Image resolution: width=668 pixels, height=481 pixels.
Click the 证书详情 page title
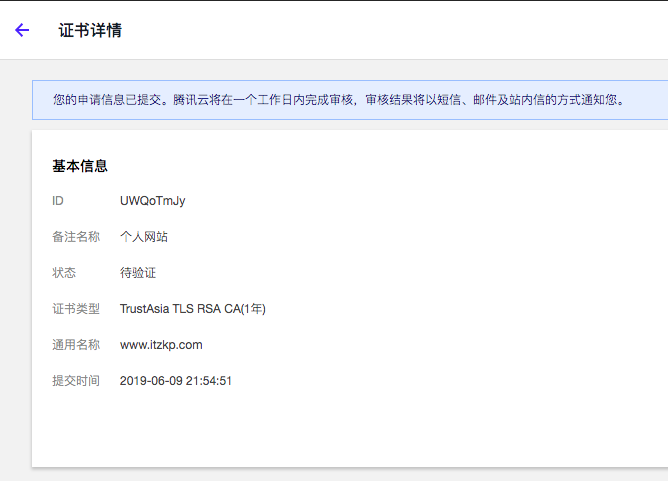[90, 30]
